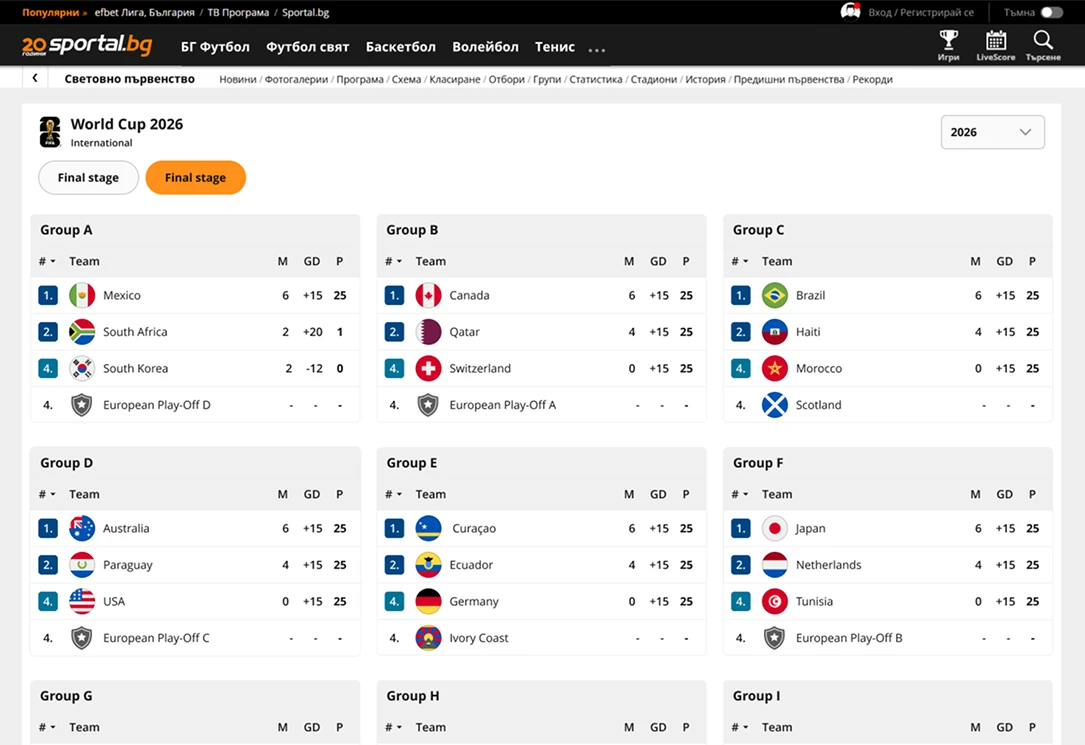Click the Ecuador flag icon
This screenshot has width=1085, height=745.
[x=428, y=565]
